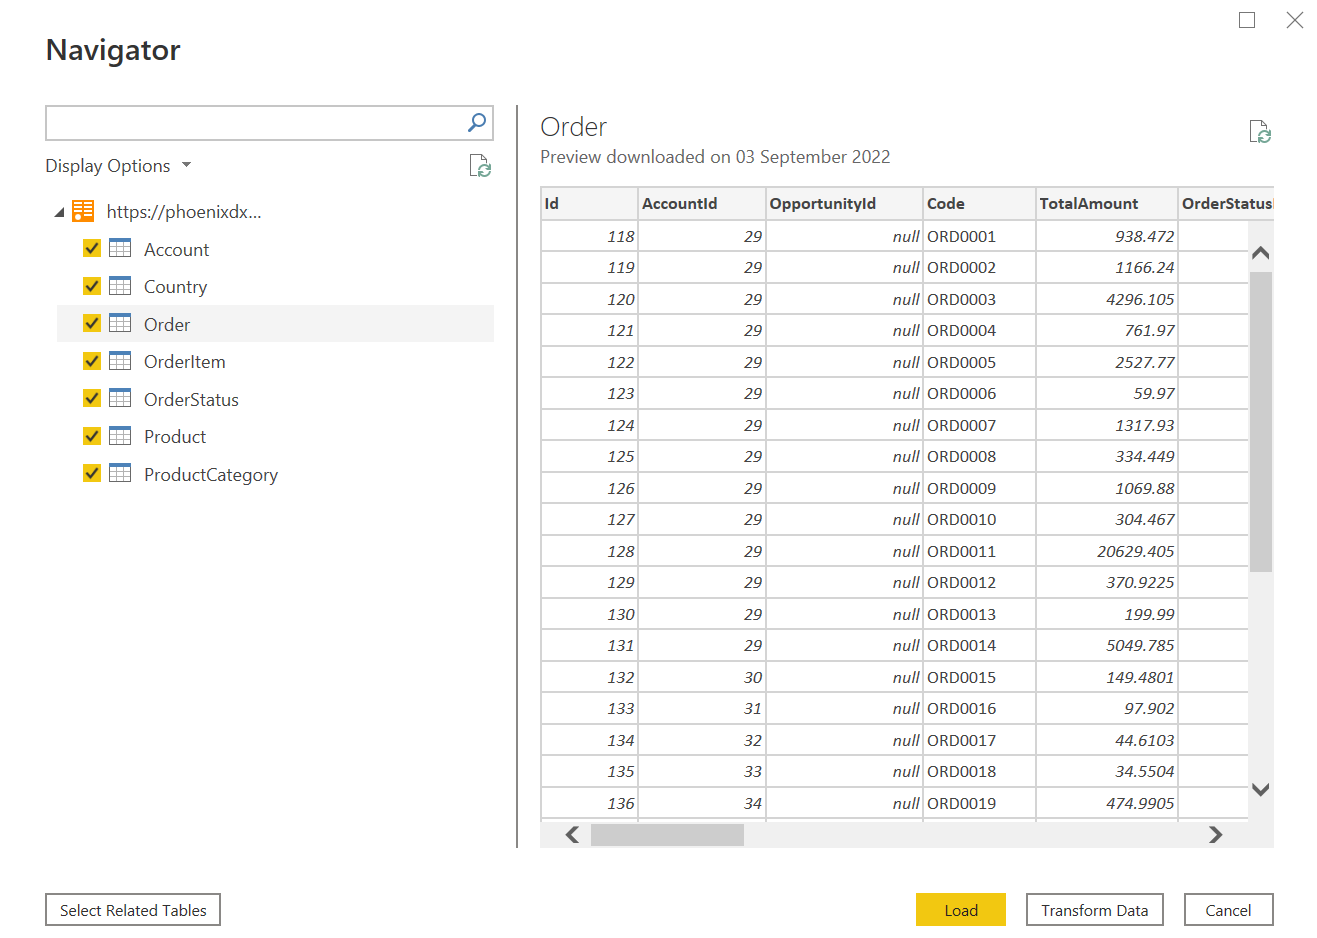This screenshot has height=938, width=1317.
Task: Click the Transform Data button
Action: coord(1094,910)
